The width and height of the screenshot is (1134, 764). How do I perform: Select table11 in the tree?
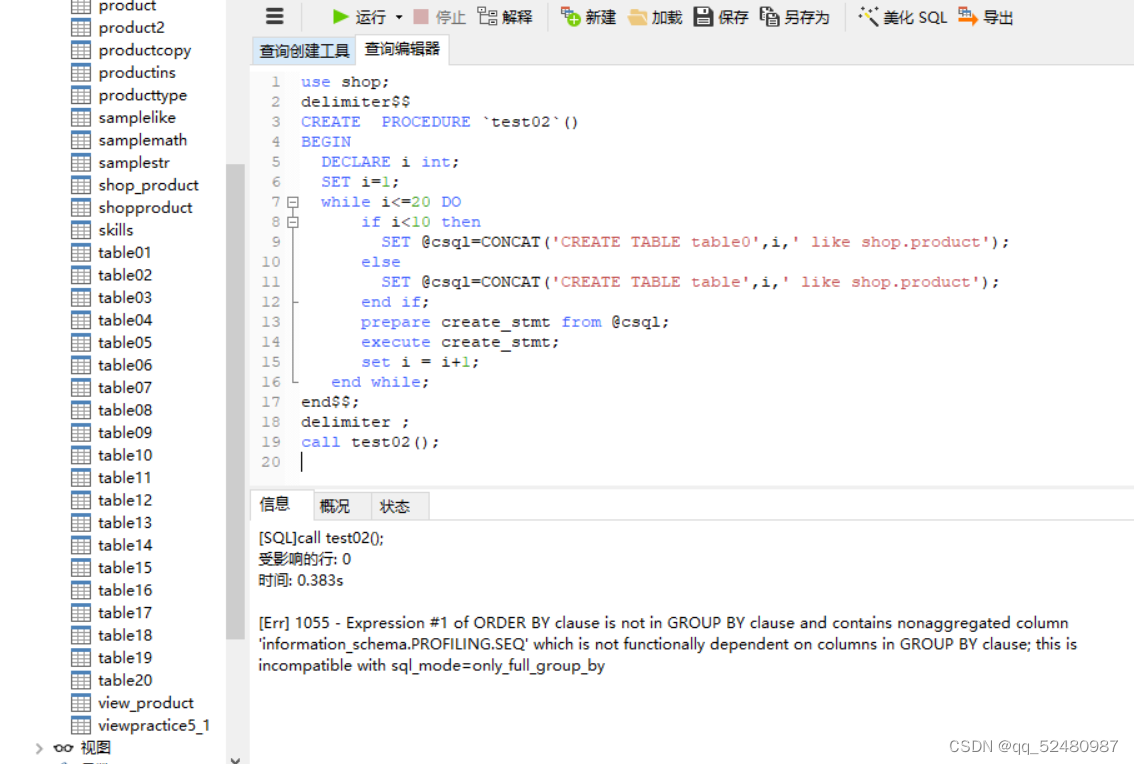pos(124,478)
